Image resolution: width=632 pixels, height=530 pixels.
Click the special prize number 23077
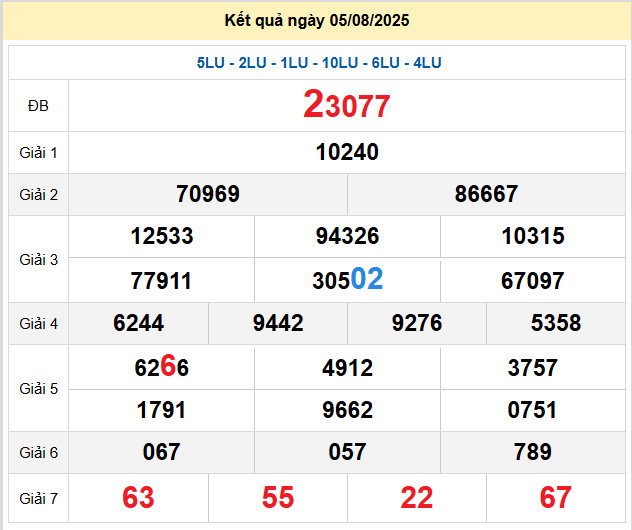pyautogui.click(x=347, y=105)
